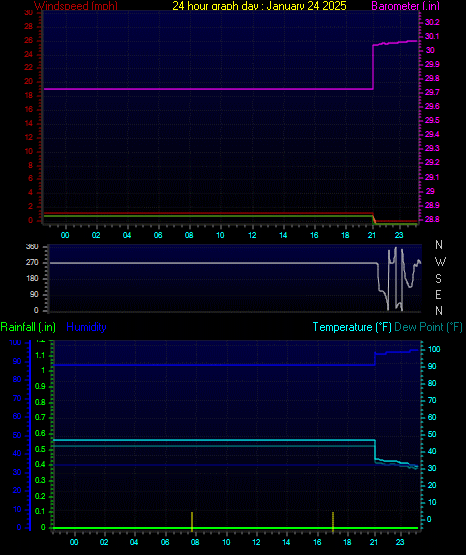Click the flat white wind direction line
This screenshot has width=466, height=555.
[x=213, y=263]
